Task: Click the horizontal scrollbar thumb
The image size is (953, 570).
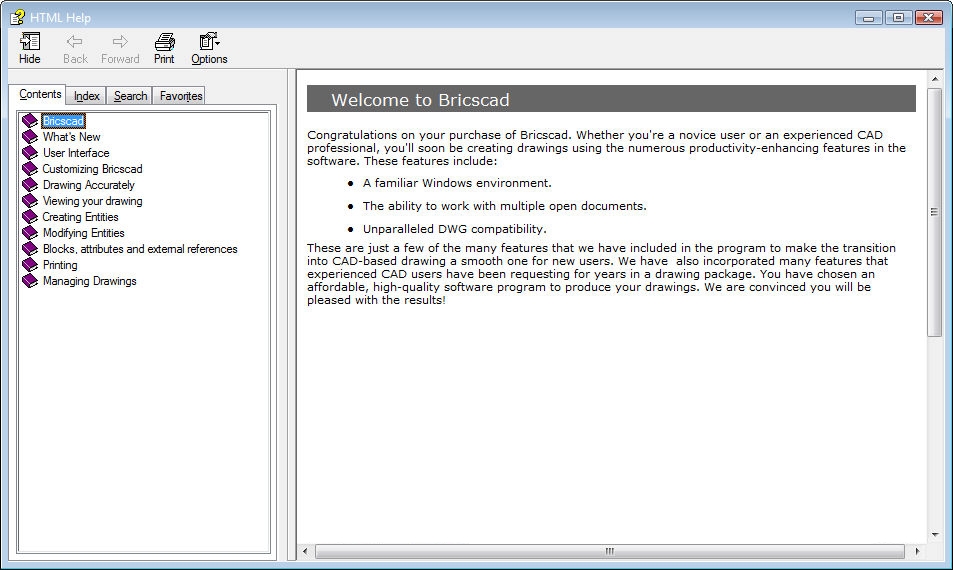Action: tap(610, 551)
